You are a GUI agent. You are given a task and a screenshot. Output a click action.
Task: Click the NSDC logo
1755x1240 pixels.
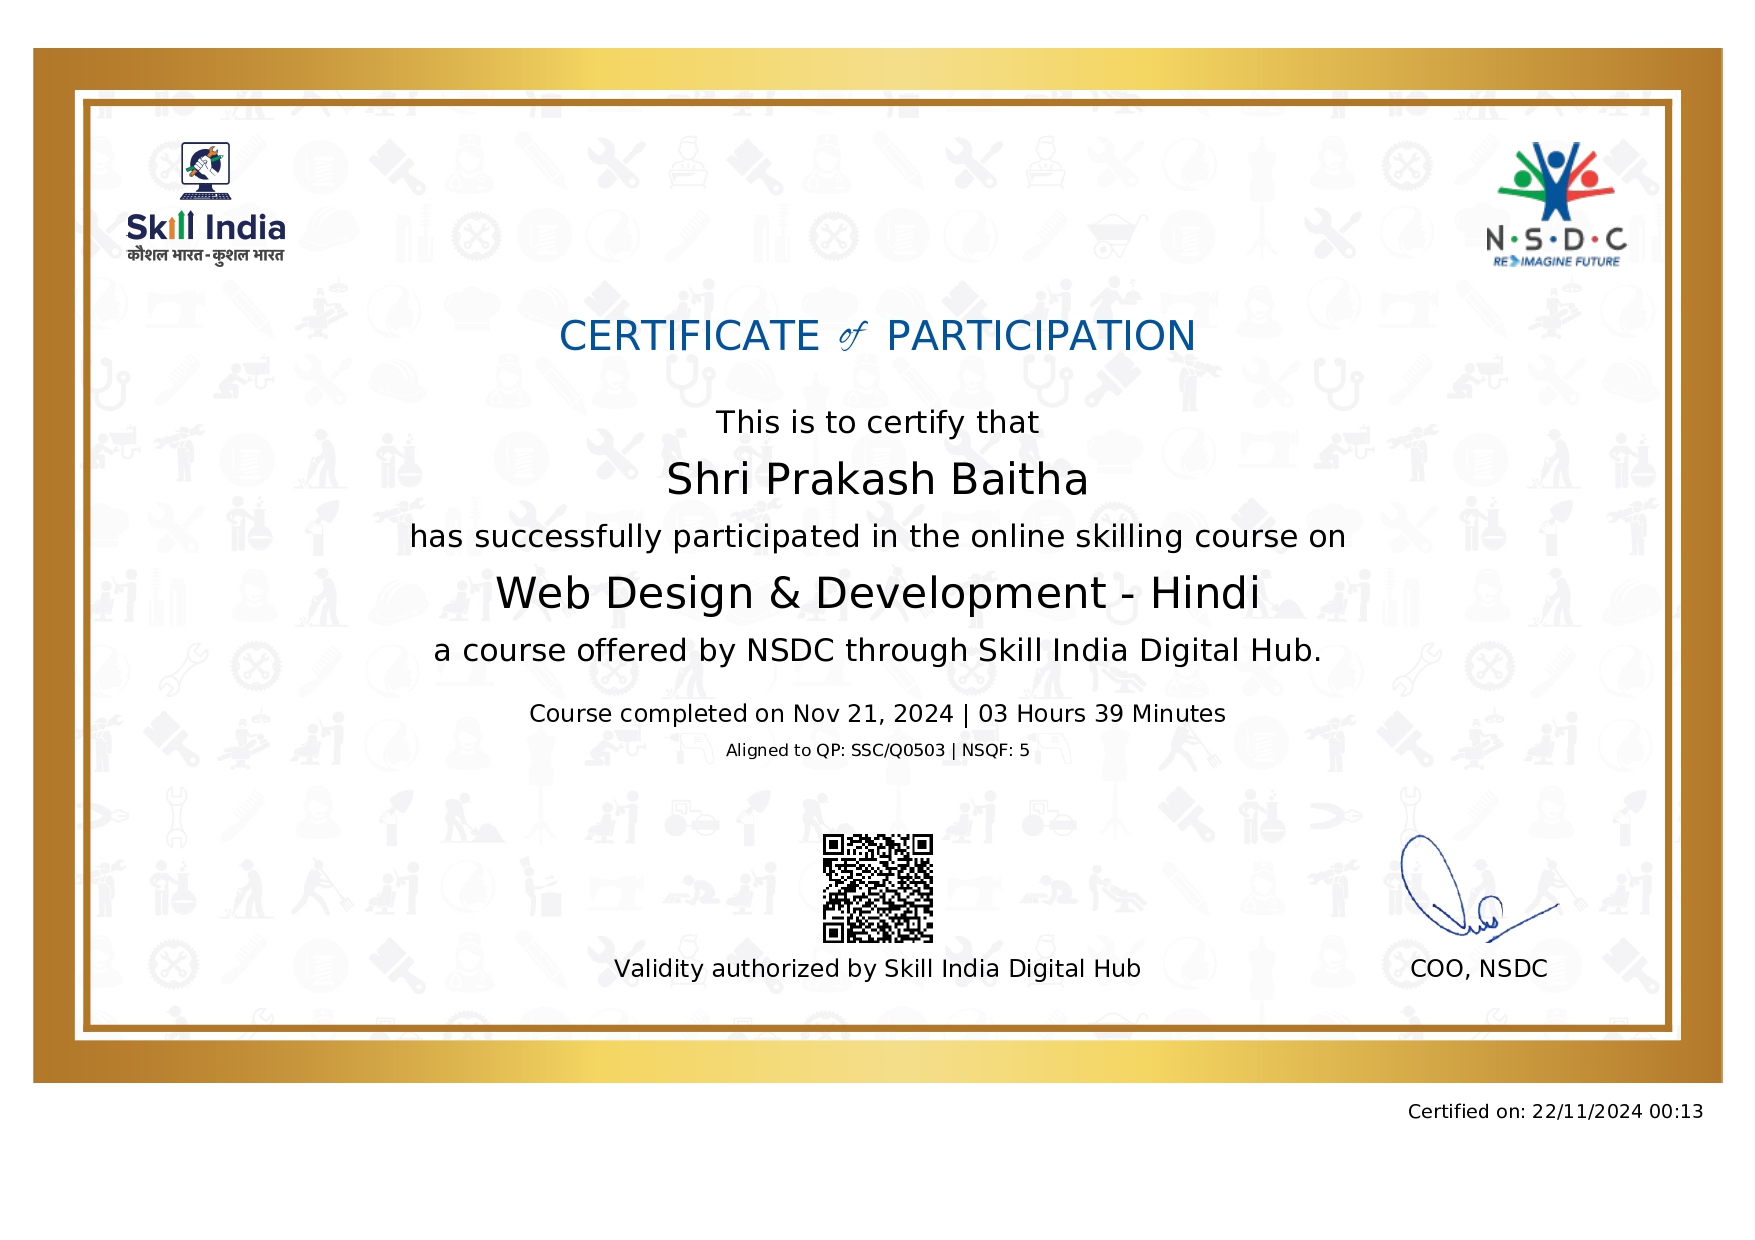tap(1556, 205)
